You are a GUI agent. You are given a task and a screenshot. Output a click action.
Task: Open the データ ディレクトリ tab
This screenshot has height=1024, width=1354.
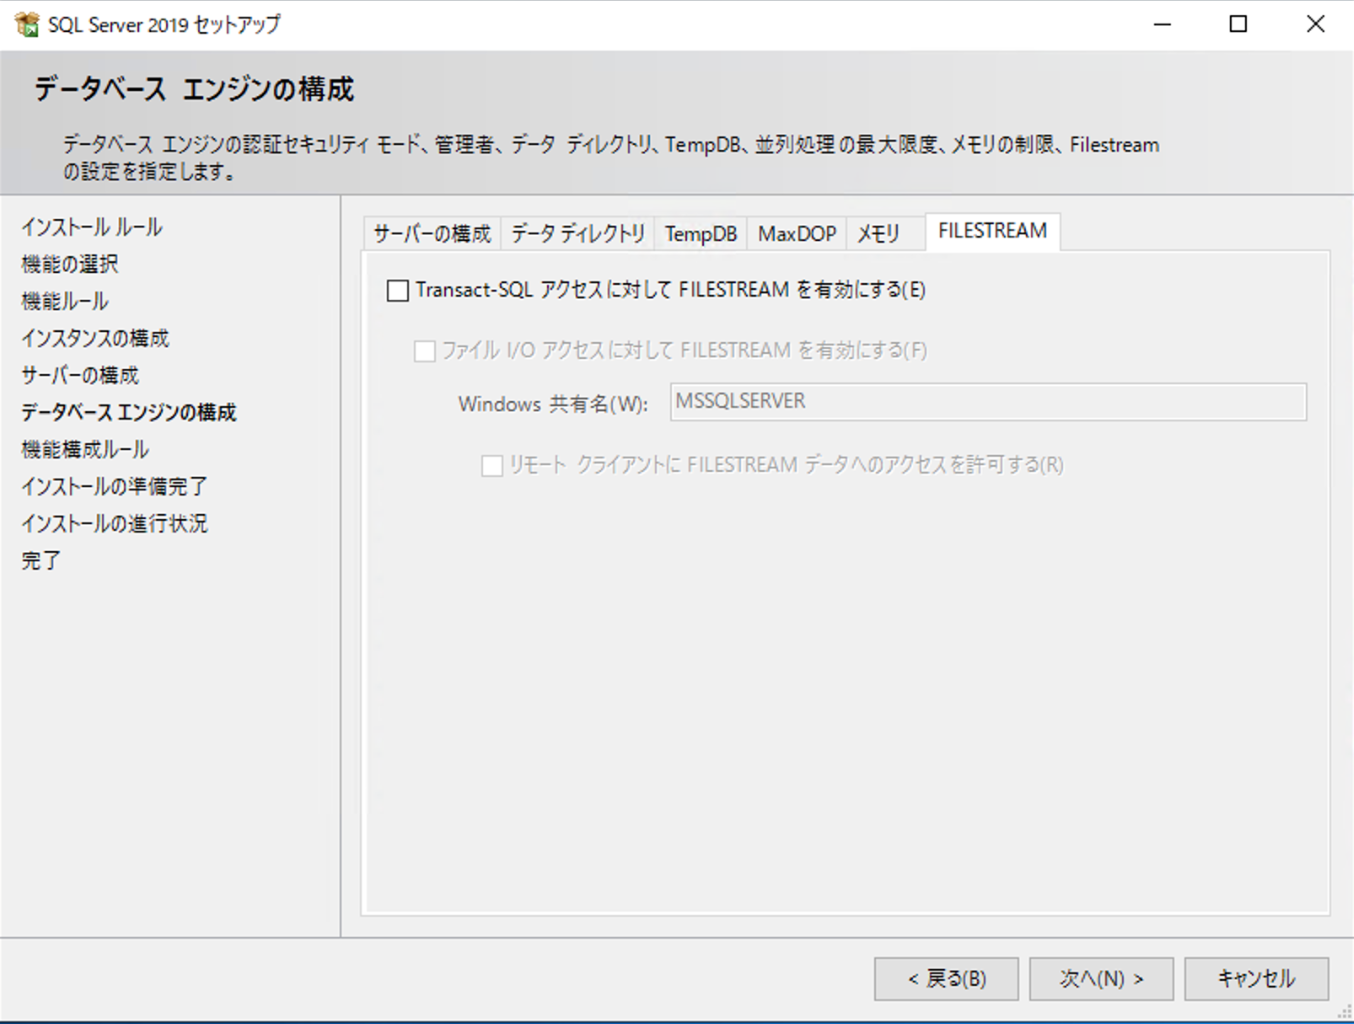coord(578,234)
